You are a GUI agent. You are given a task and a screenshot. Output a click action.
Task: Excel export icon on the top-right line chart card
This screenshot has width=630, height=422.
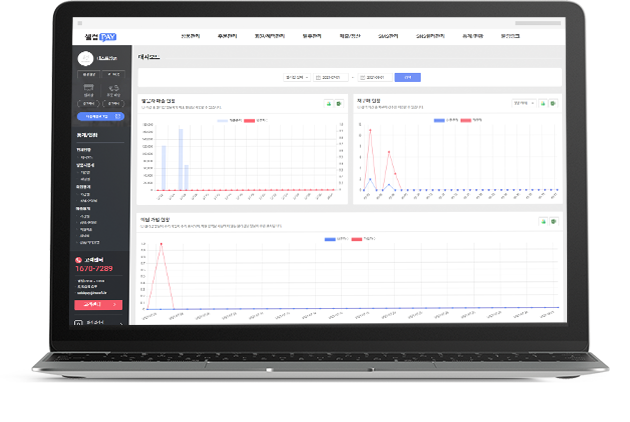[x=553, y=103]
